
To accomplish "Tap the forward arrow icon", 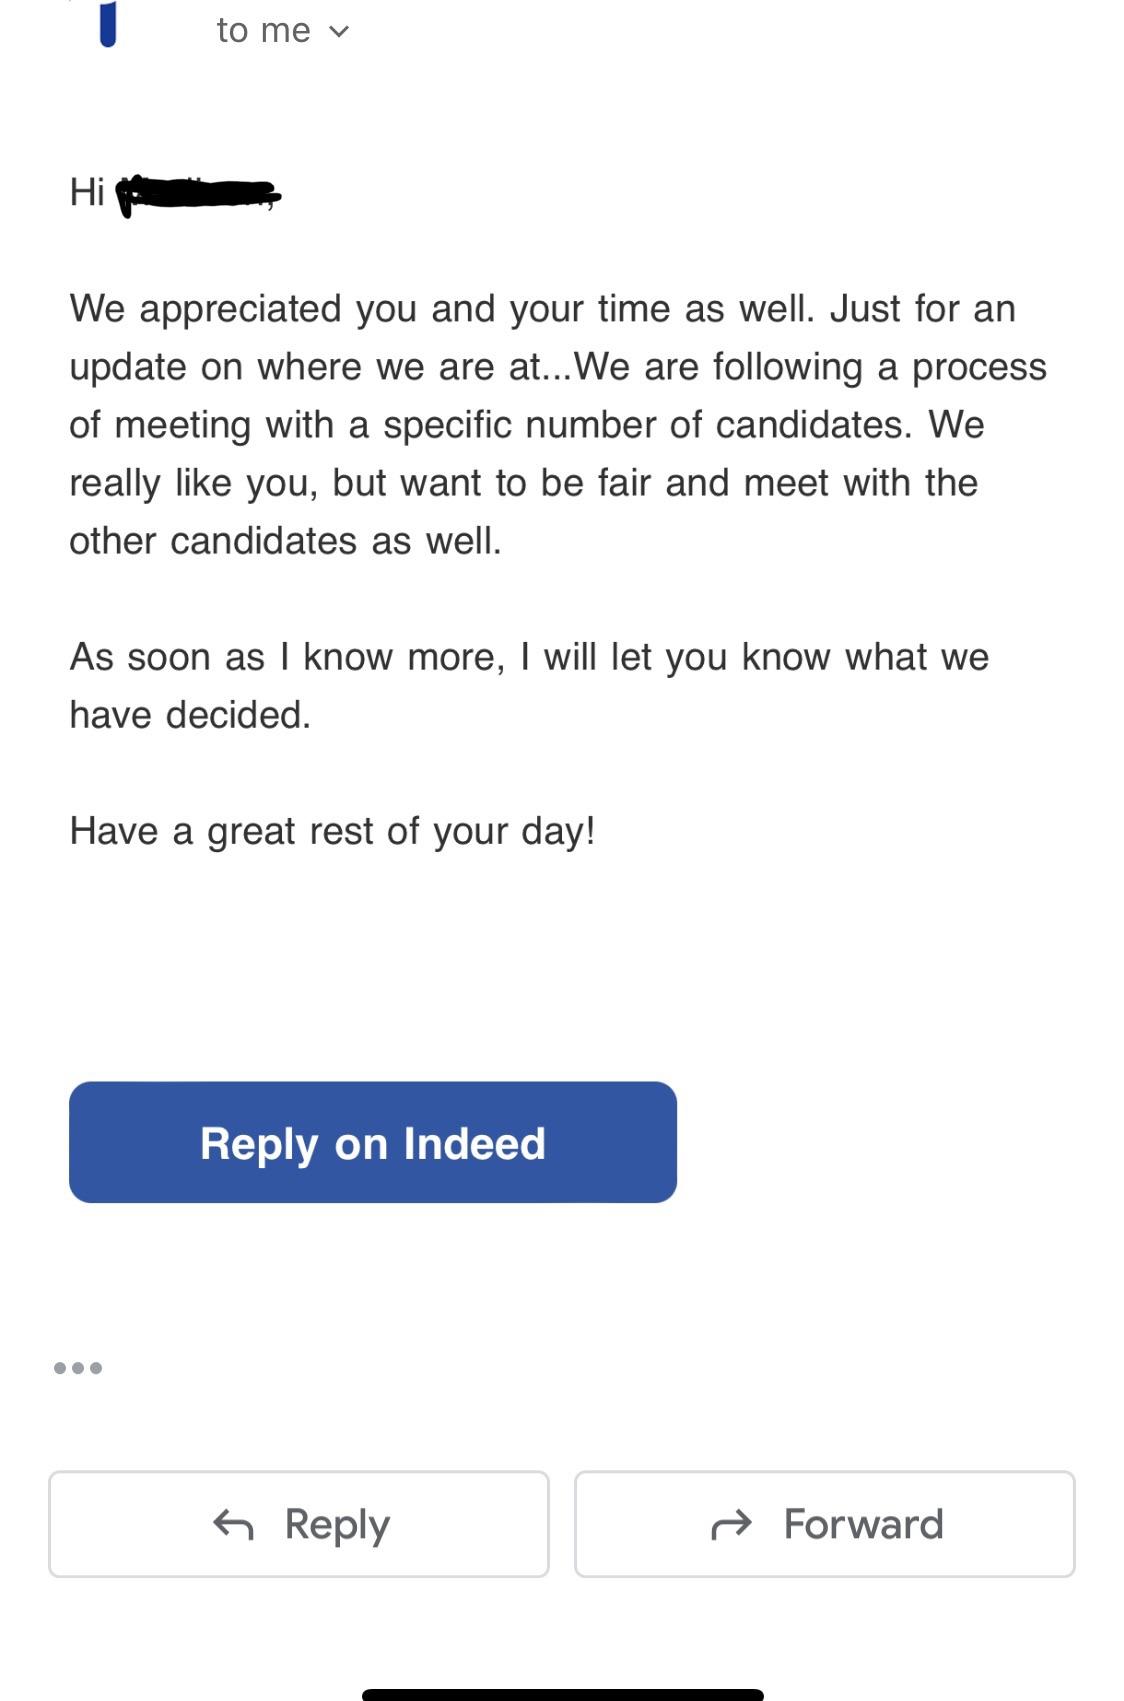I will pyautogui.click(x=731, y=1525).
